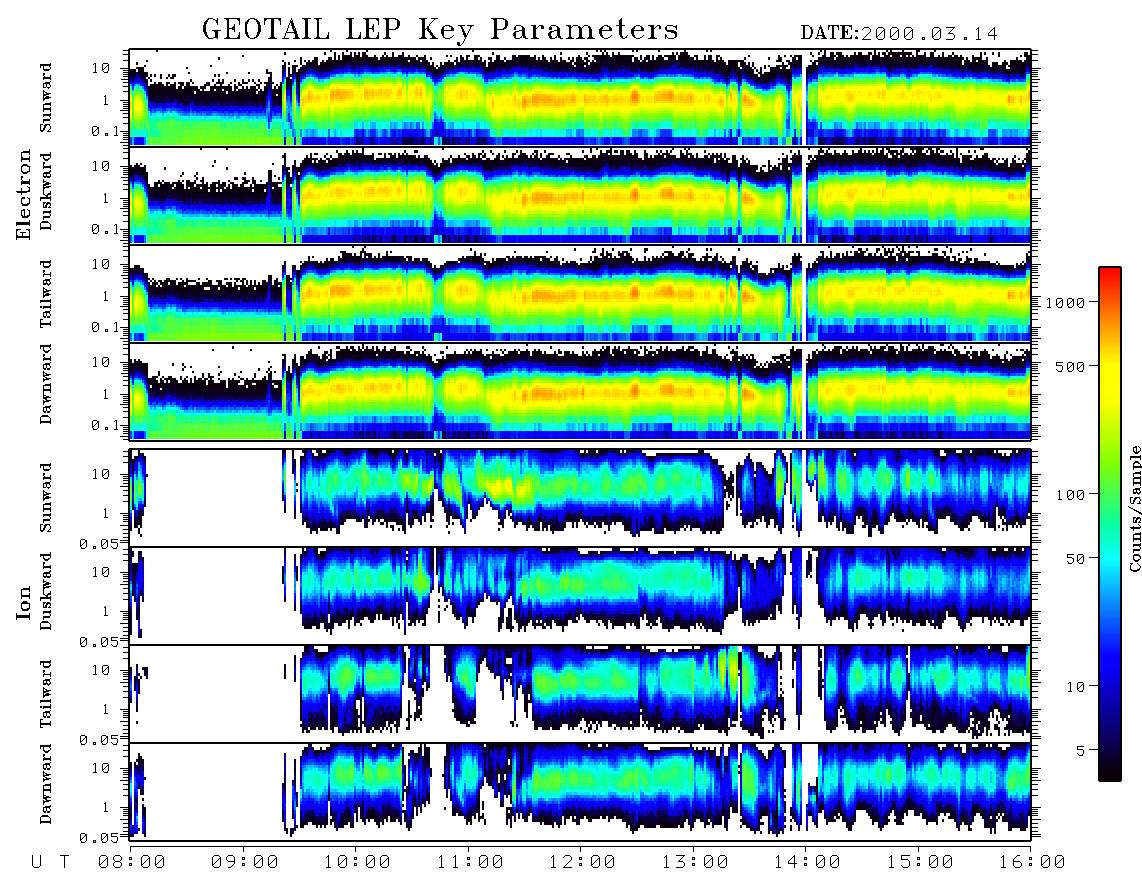Select the Ion Tailward spectrogram panel

pyautogui.click(x=580, y=694)
